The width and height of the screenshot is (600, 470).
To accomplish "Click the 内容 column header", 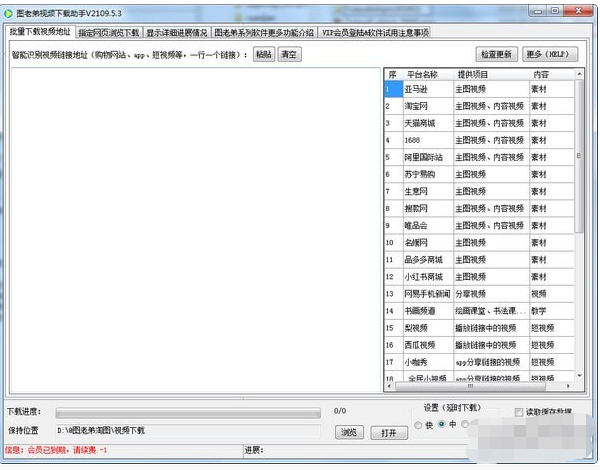I will point(552,75).
